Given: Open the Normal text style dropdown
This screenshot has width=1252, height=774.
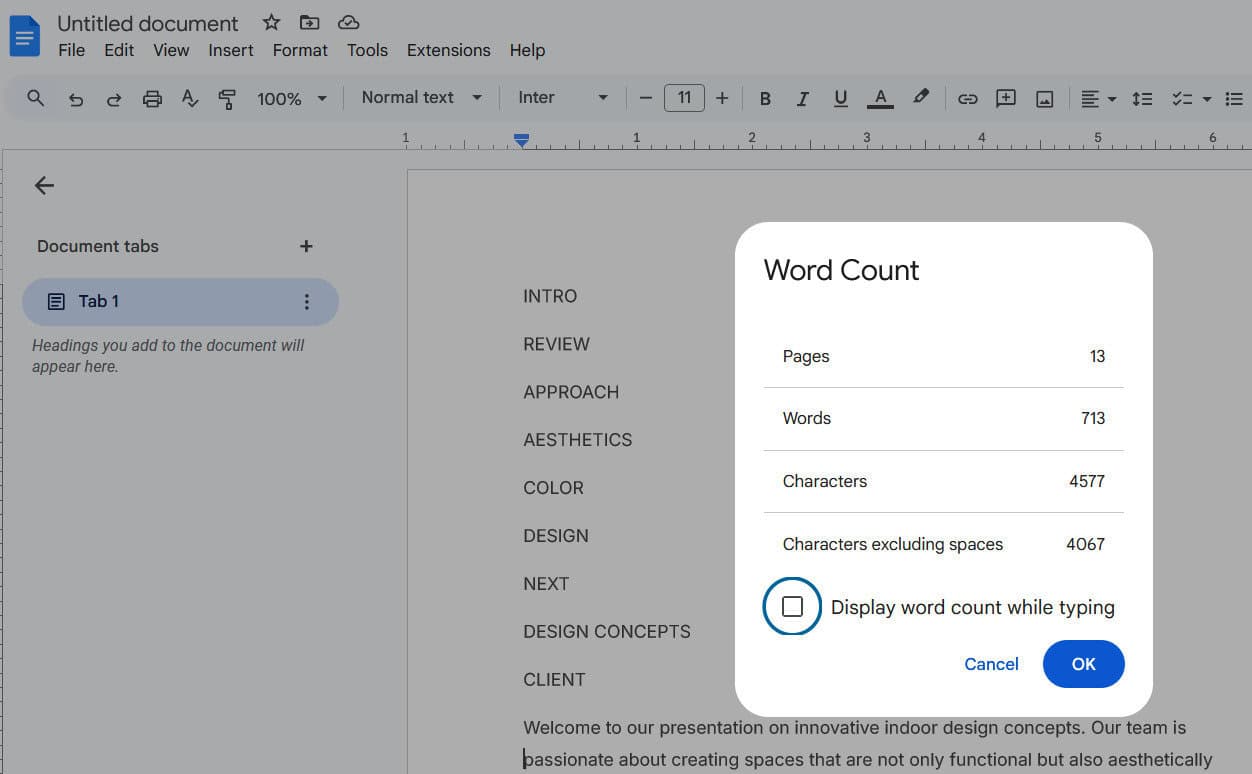Looking at the screenshot, I should (x=422, y=98).
